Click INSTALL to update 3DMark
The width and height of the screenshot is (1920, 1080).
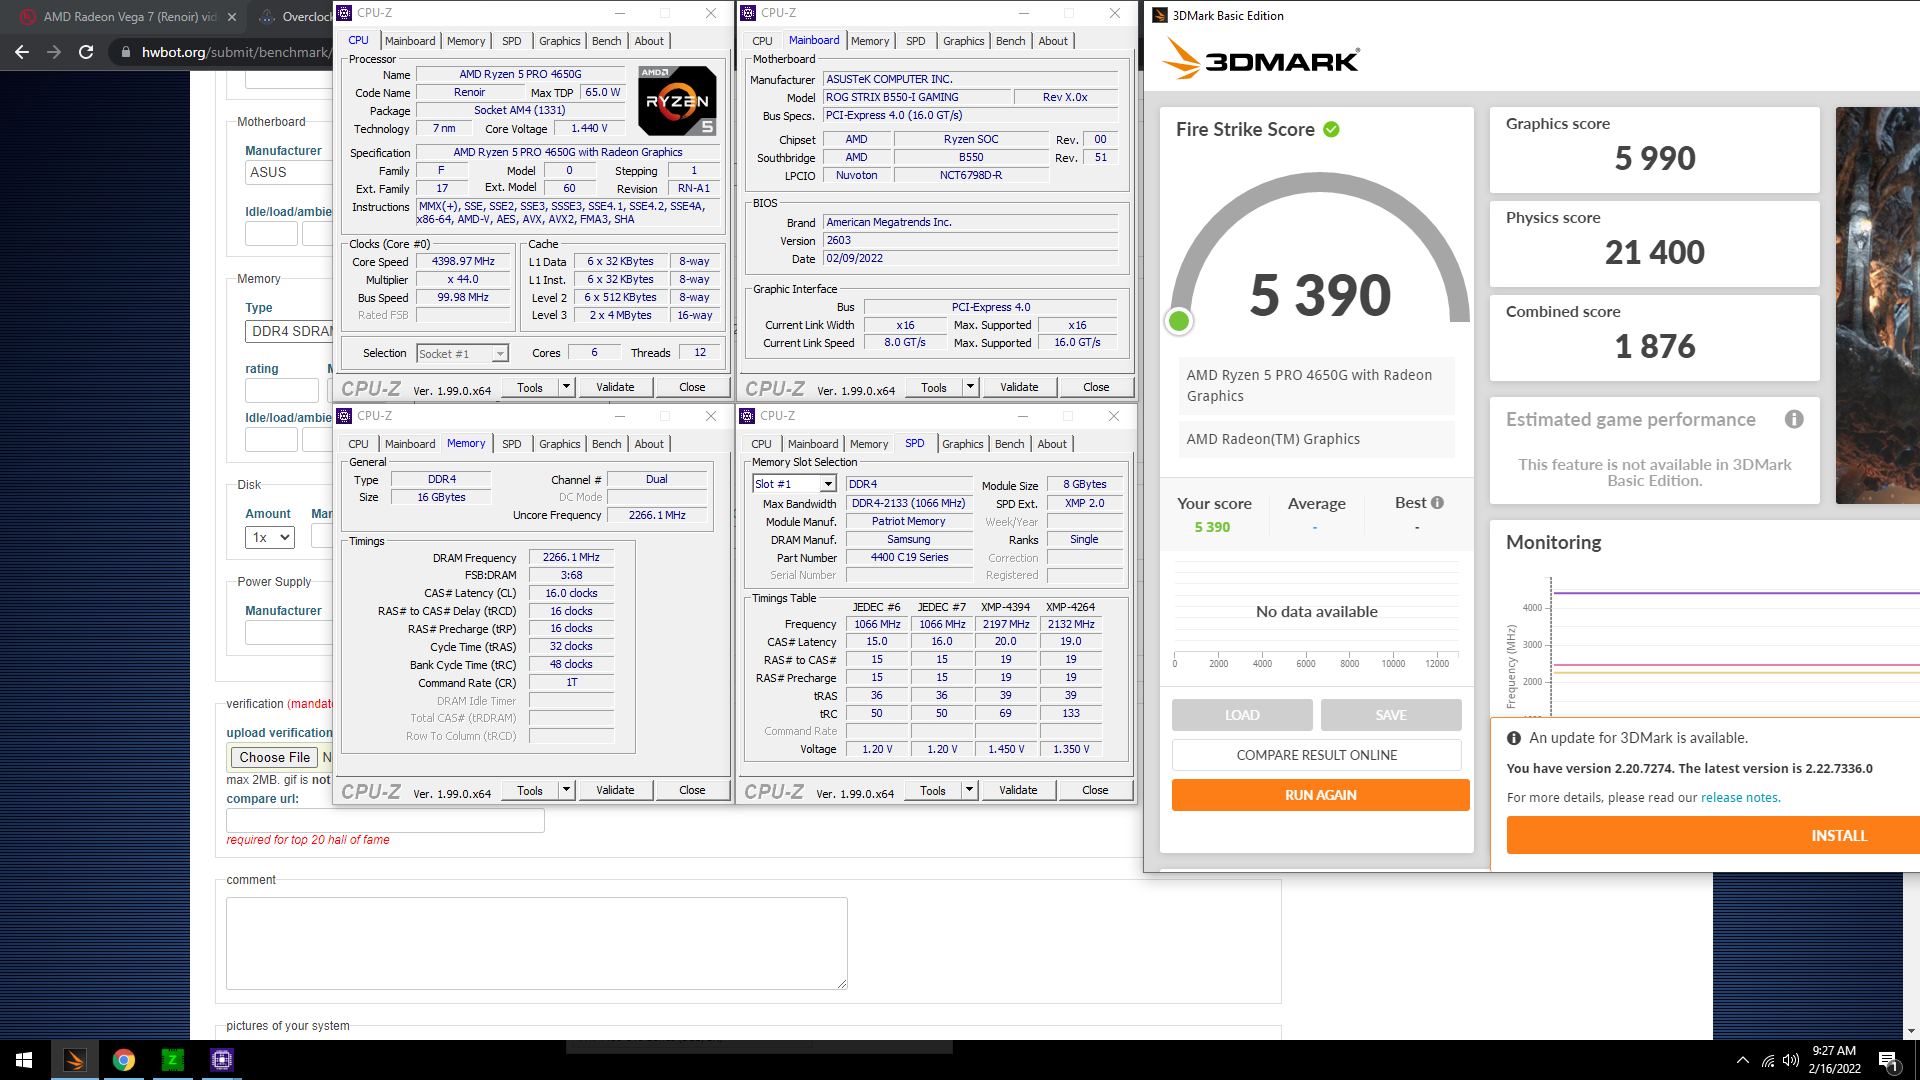[1713, 835]
